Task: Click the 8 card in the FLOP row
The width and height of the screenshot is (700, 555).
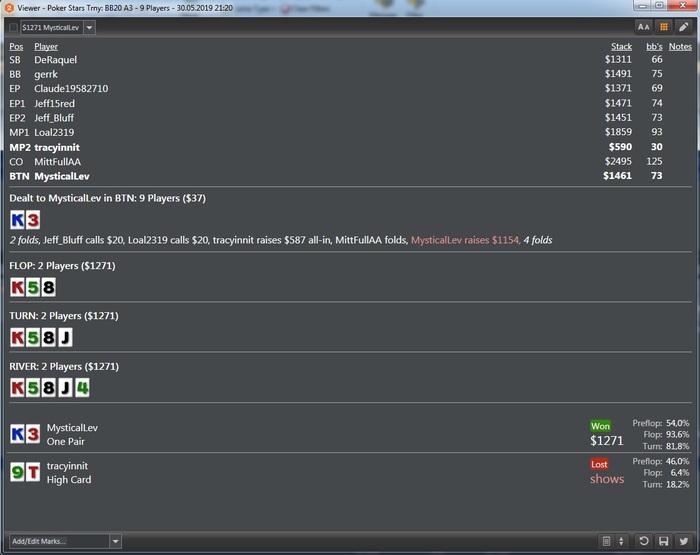Action: coord(49,288)
